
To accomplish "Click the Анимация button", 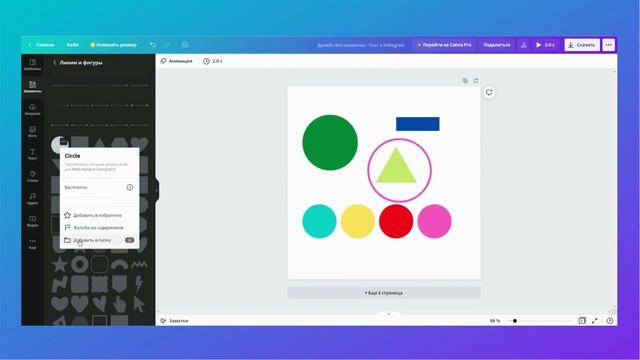I will (x=176, y=61).
